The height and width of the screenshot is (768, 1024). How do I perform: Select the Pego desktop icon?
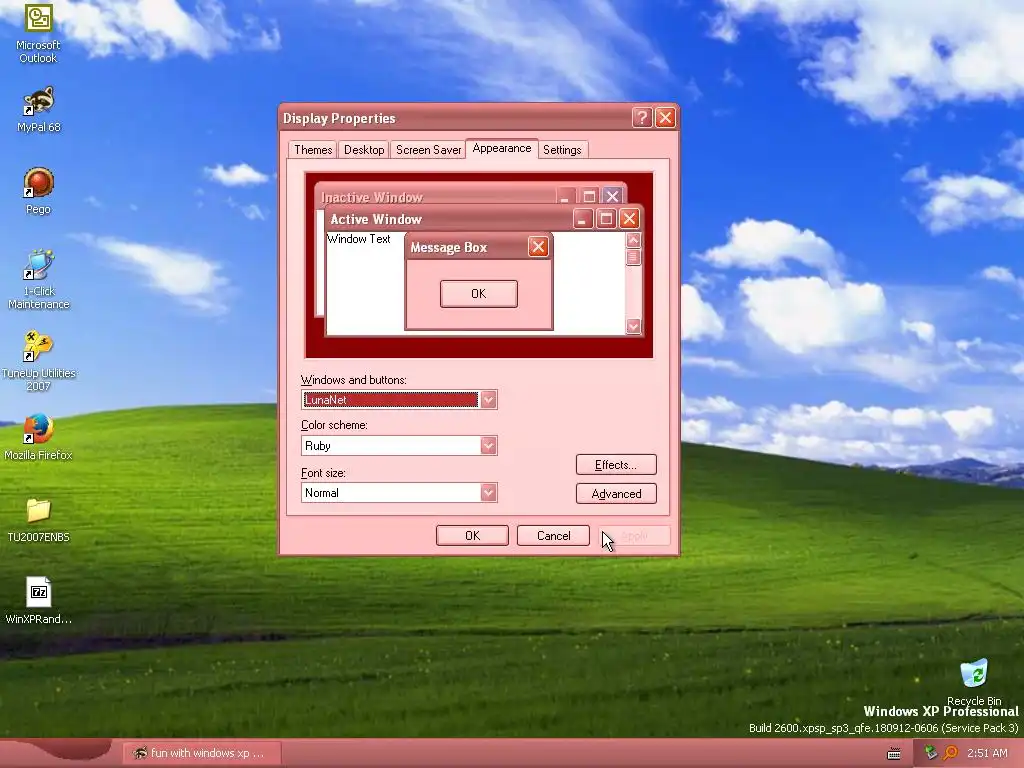[x=39, y=191]
